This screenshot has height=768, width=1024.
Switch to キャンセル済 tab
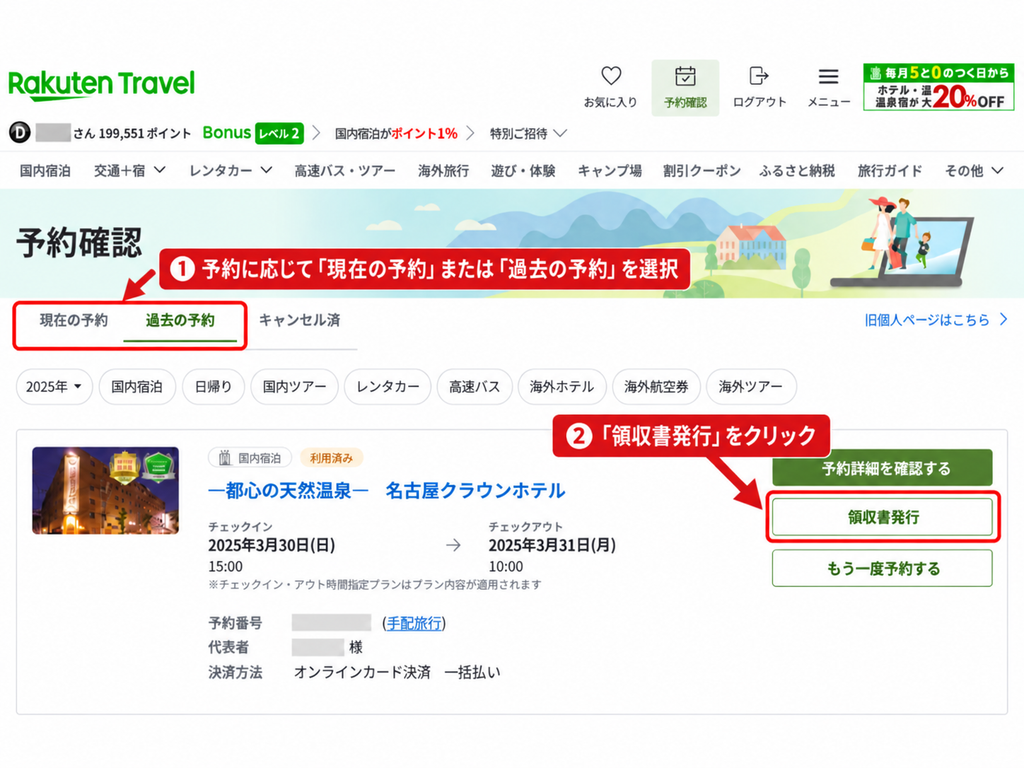300,320
